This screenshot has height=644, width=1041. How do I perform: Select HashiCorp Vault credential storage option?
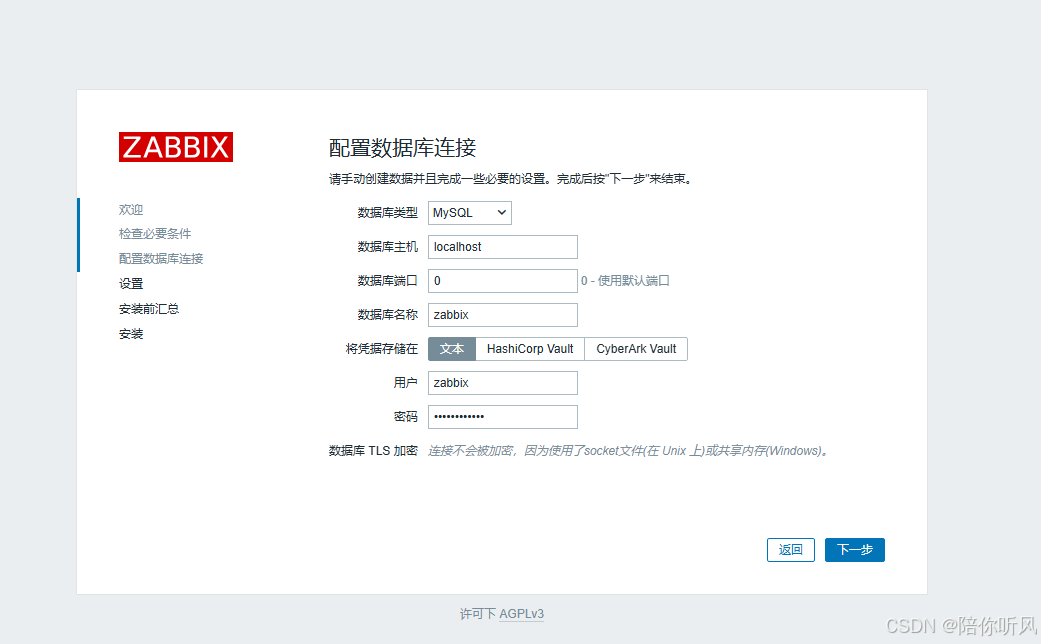click(530, 349)
